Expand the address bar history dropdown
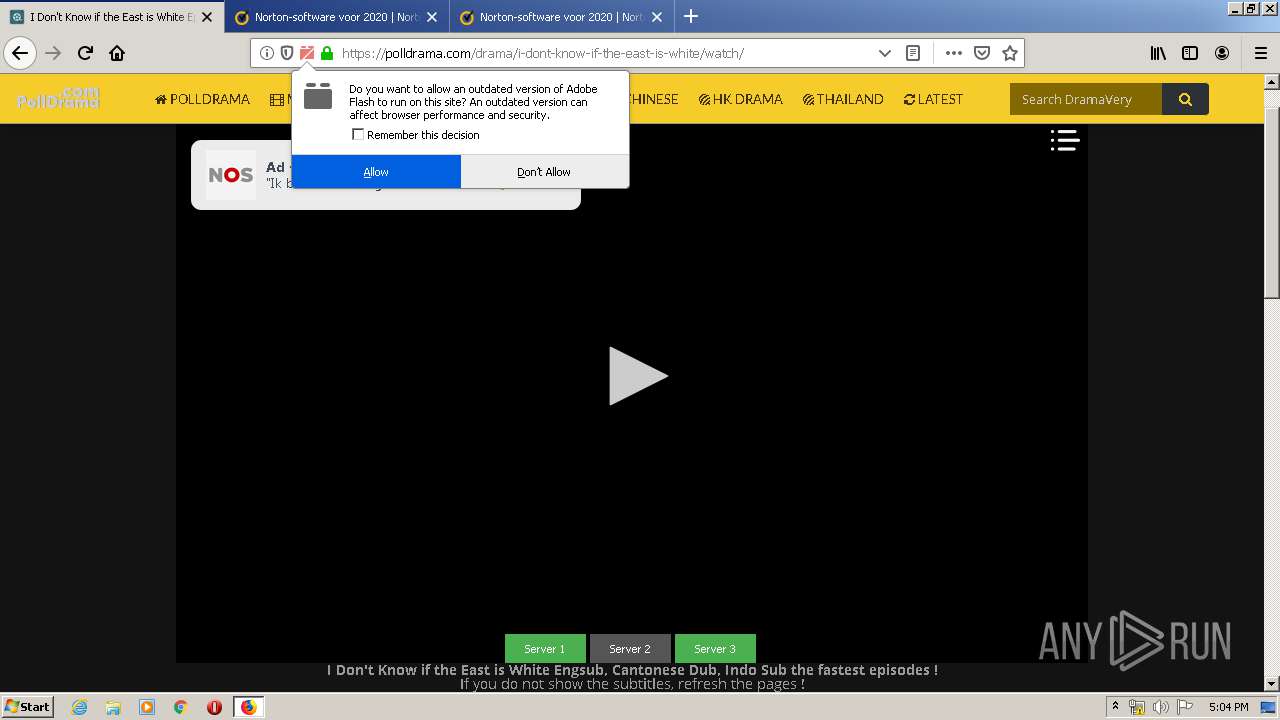 coord(885,53)
